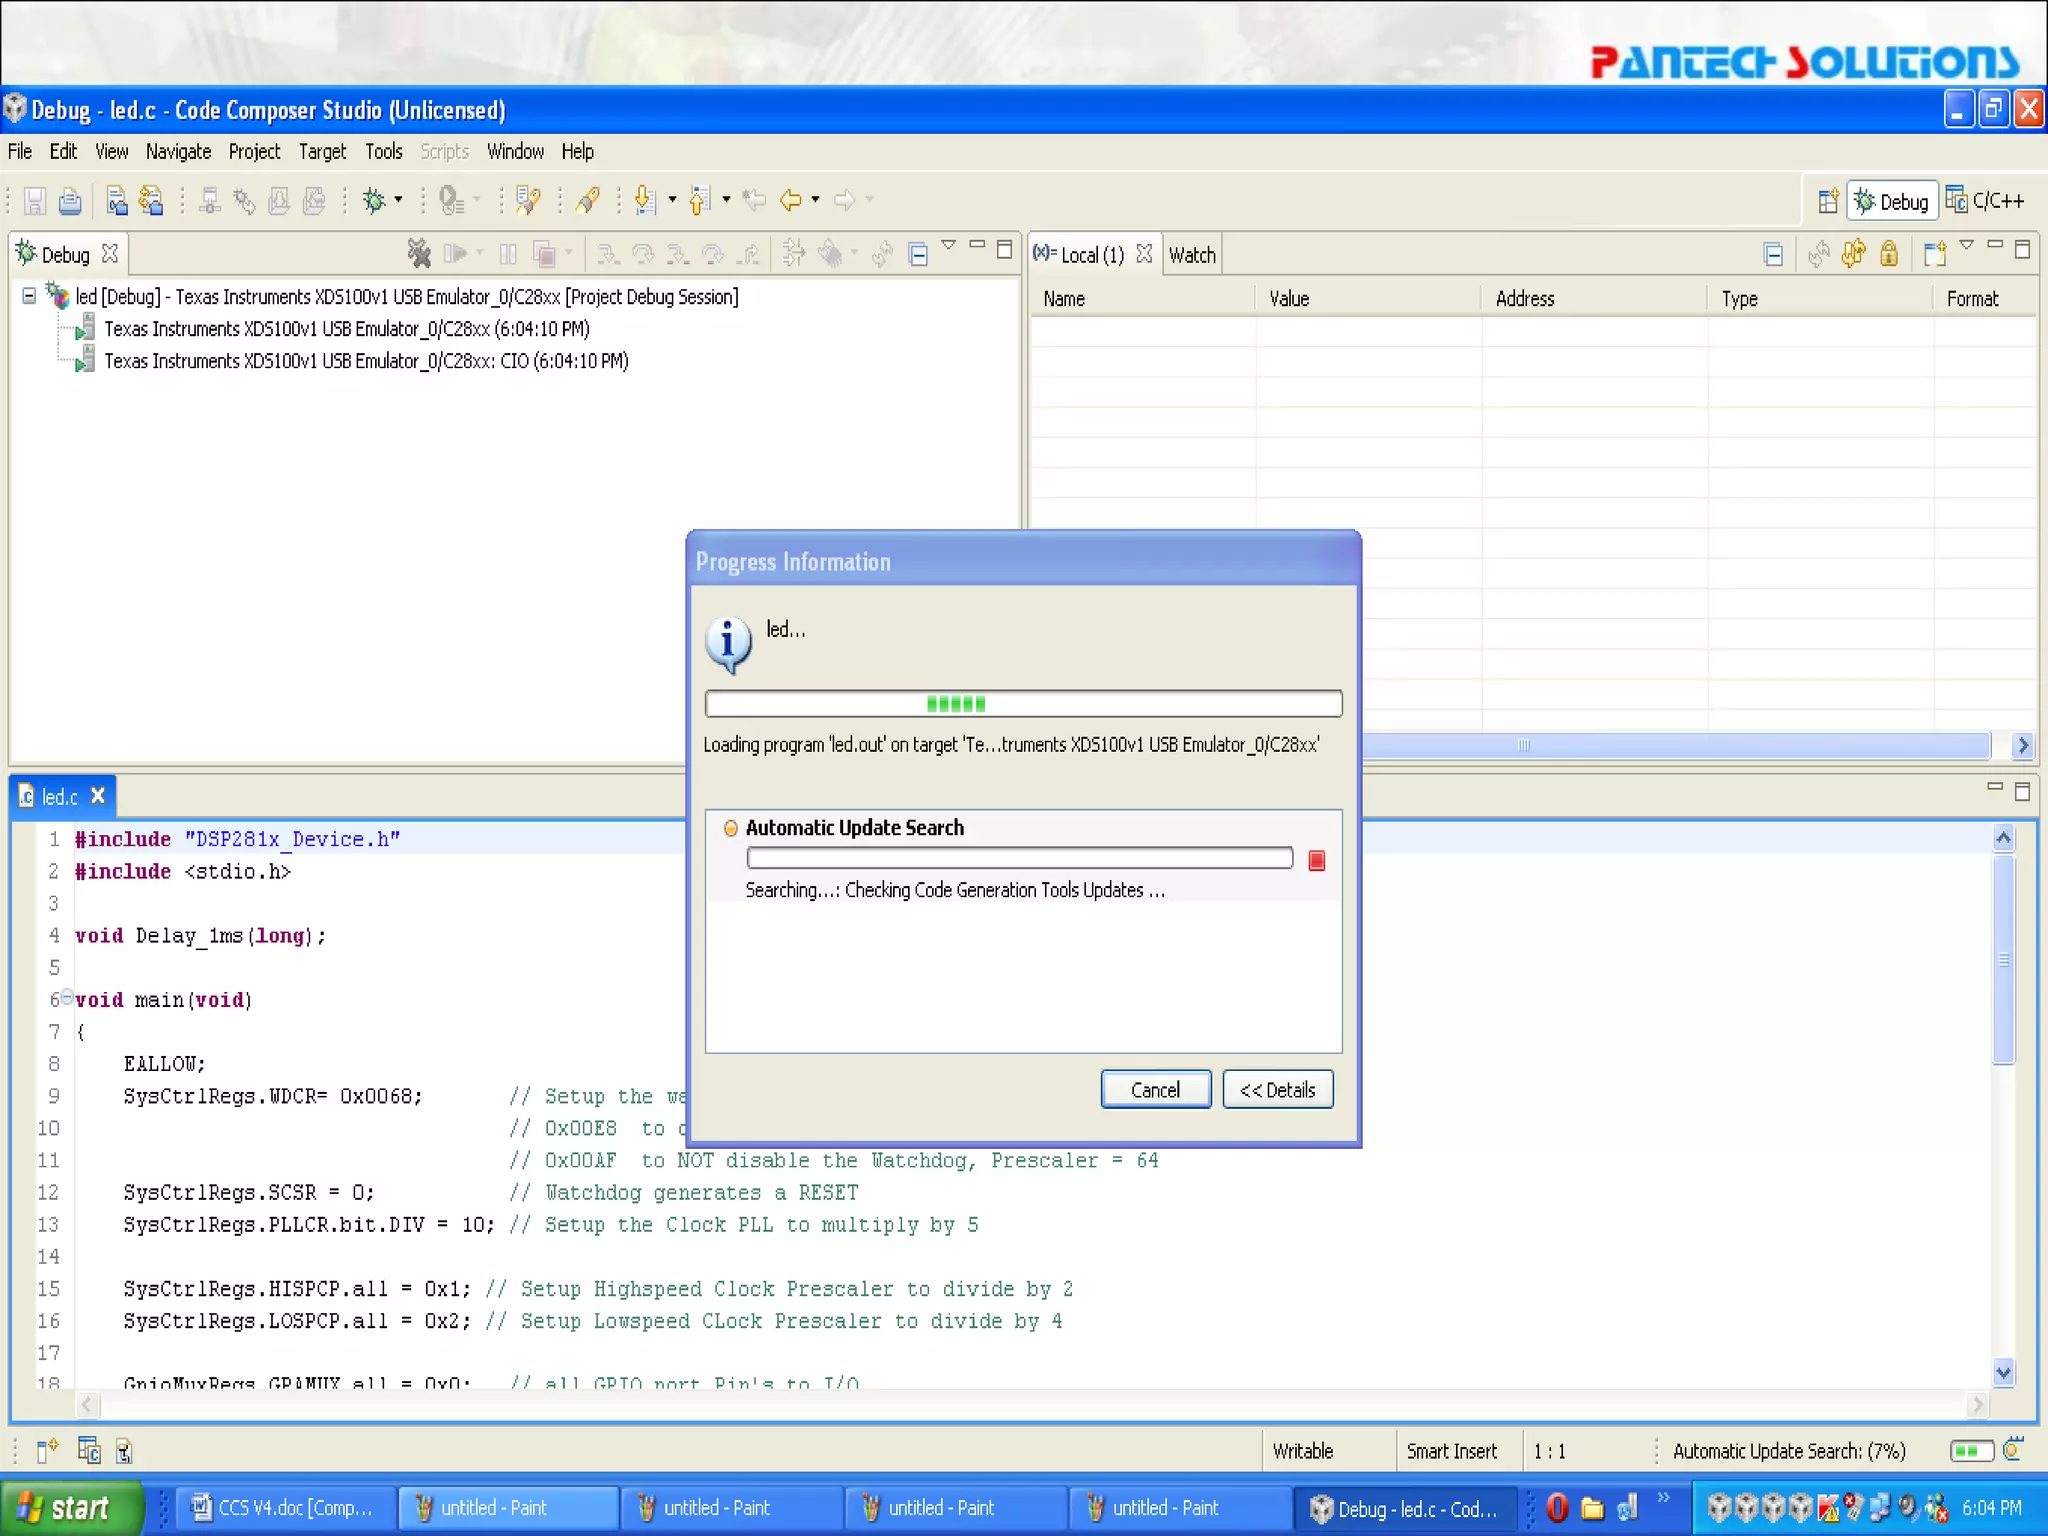Click Collapse All icon in Debug view
The width and height of the screenshot is (2048, 1536).
(x=918, y=254)
